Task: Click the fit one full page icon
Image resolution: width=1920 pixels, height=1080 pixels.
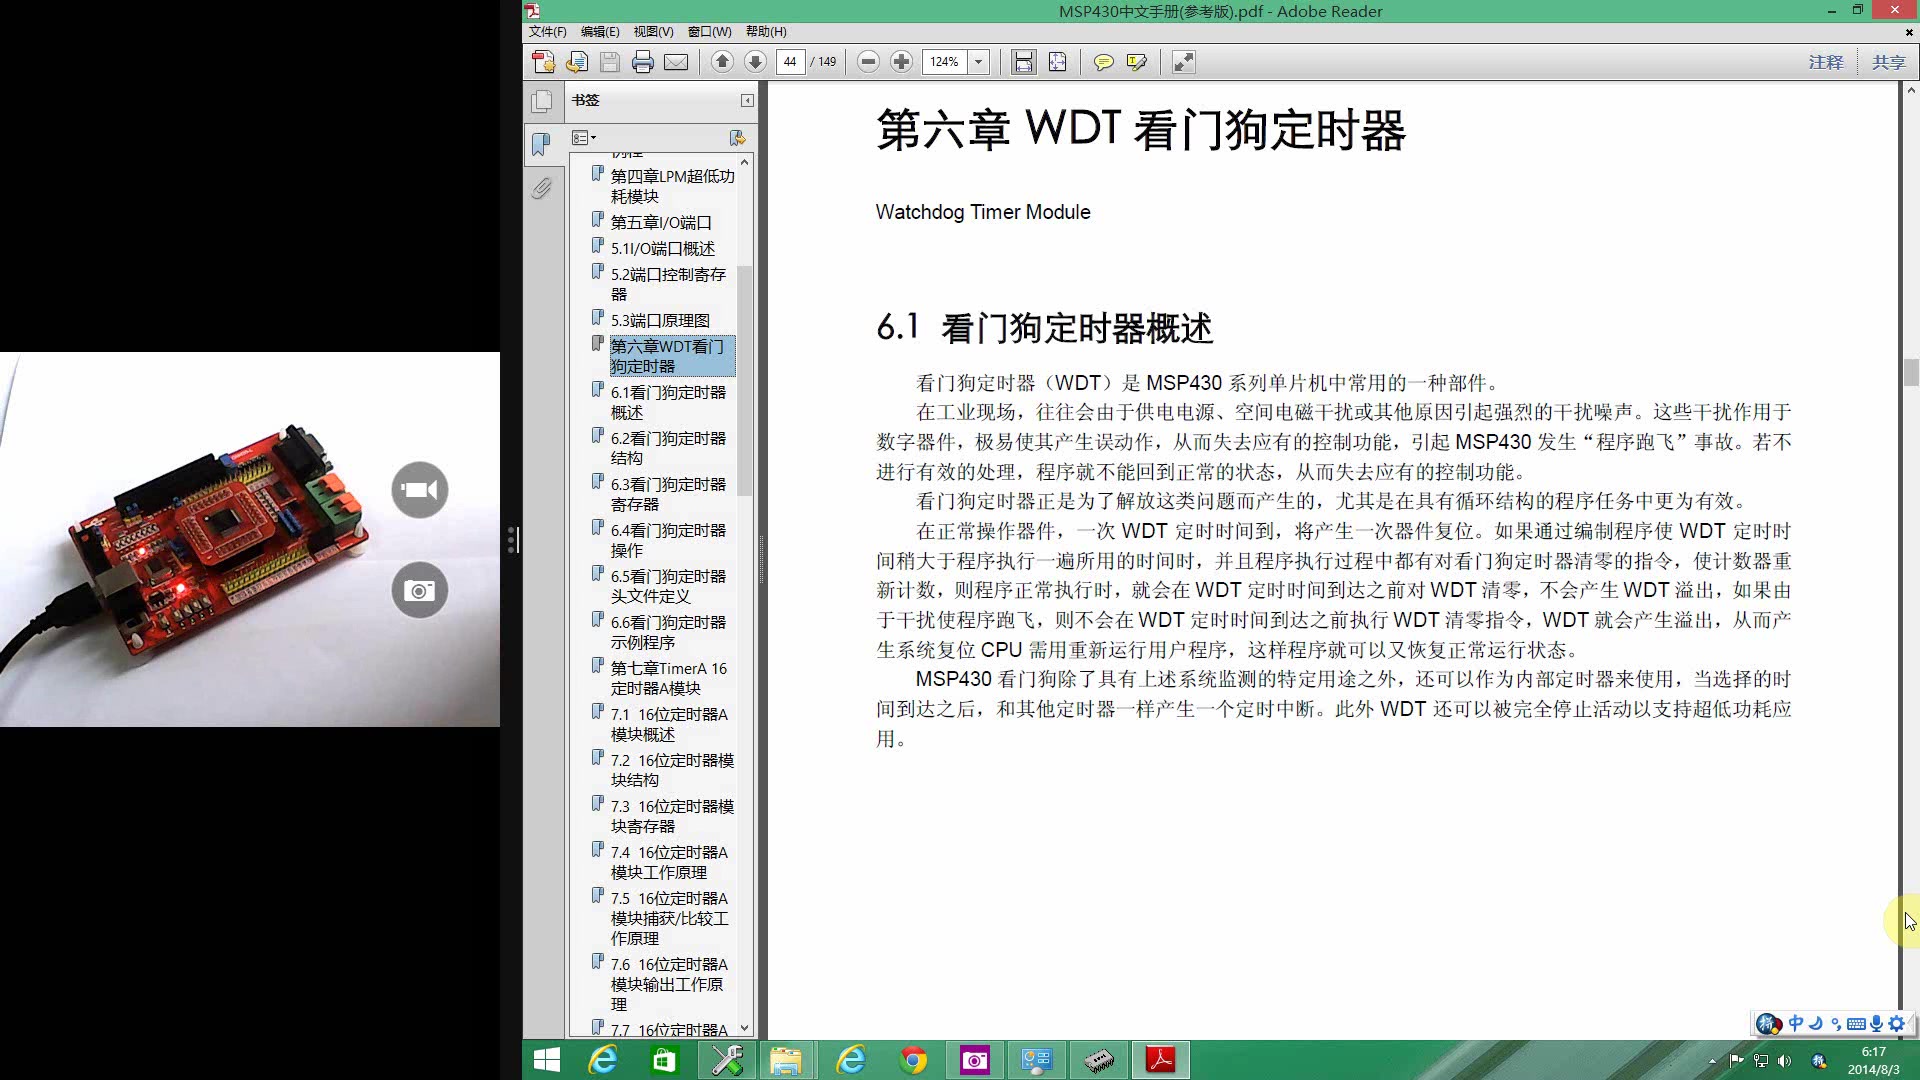Action: click(x=1057, y=62)
